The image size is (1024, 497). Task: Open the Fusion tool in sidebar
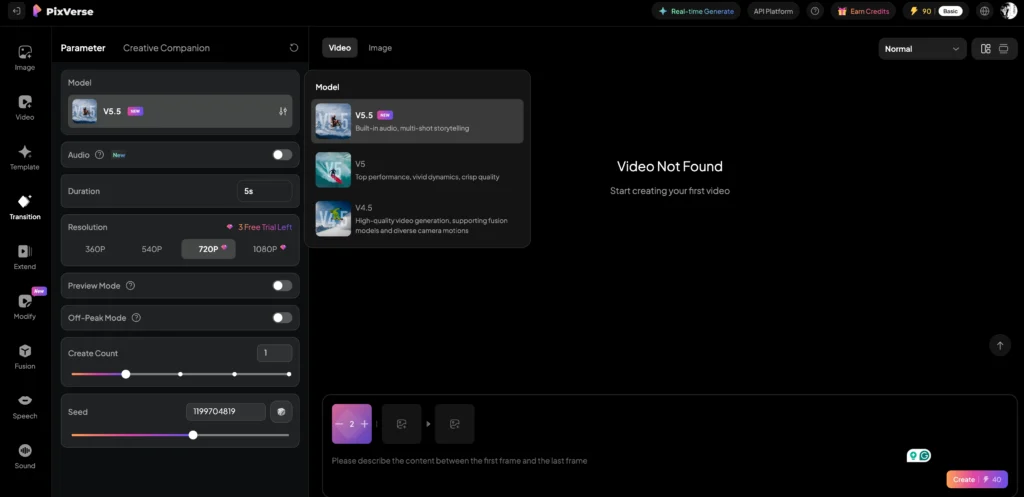tap(25, 357)
